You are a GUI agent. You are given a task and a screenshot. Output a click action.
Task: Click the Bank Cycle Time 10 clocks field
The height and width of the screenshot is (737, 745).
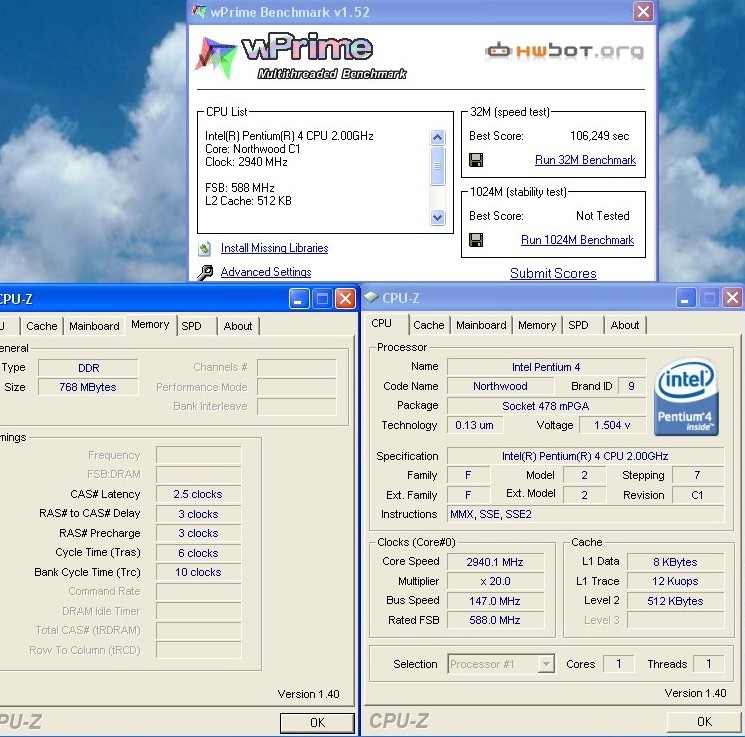(198, 572)
